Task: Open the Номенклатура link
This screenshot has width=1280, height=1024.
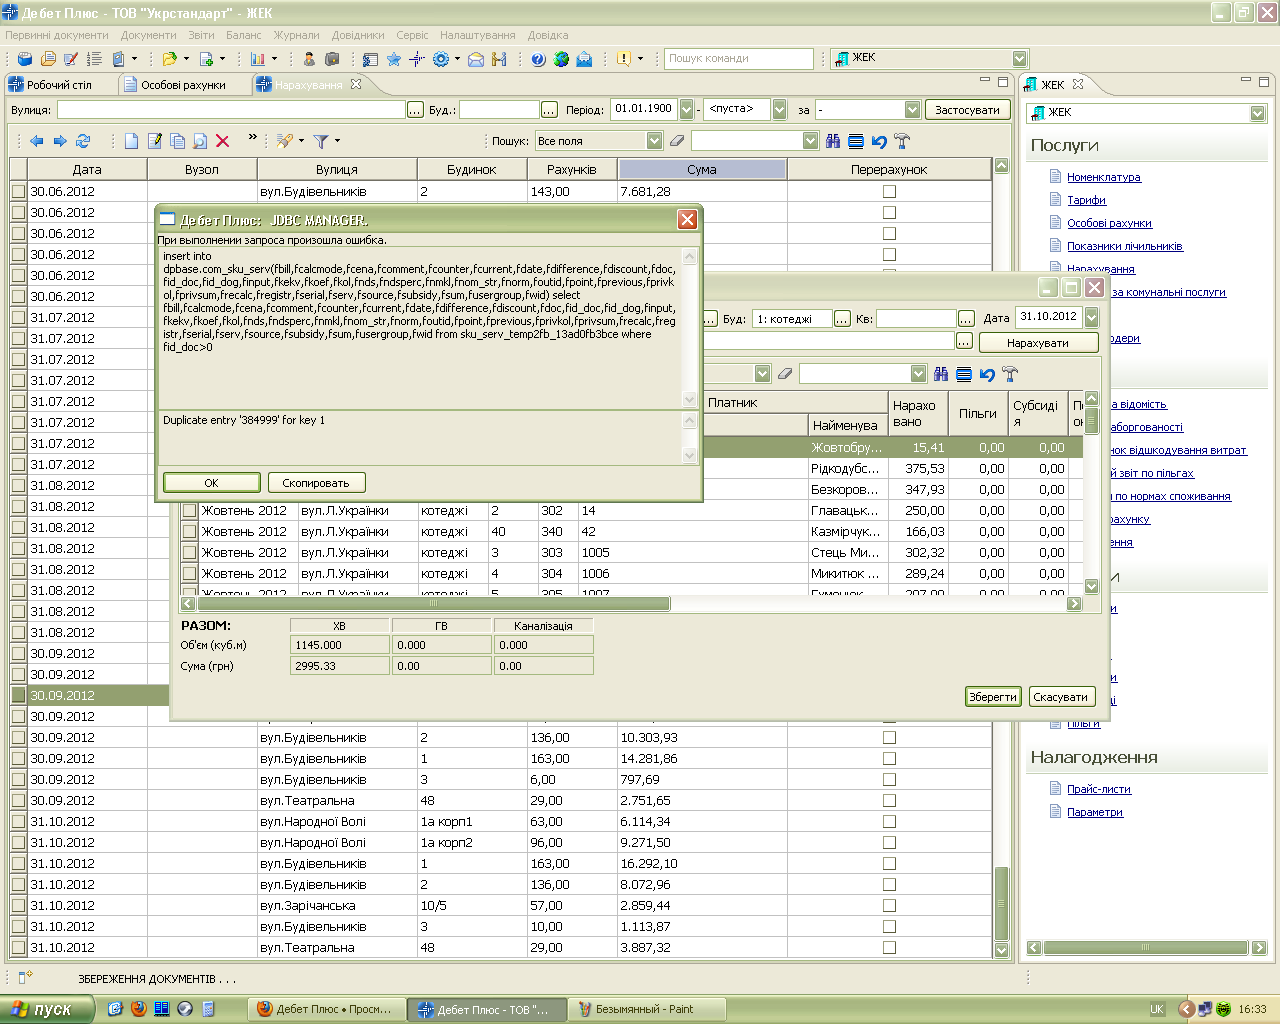Action: [1103, 177]
